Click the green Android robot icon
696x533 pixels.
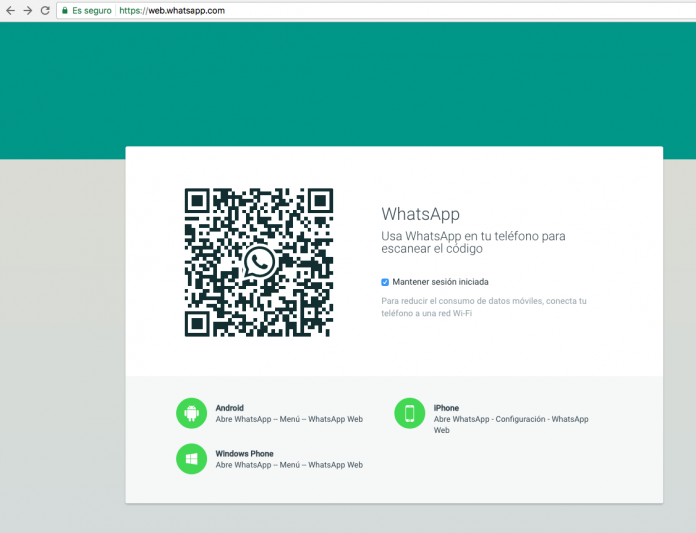190,413
